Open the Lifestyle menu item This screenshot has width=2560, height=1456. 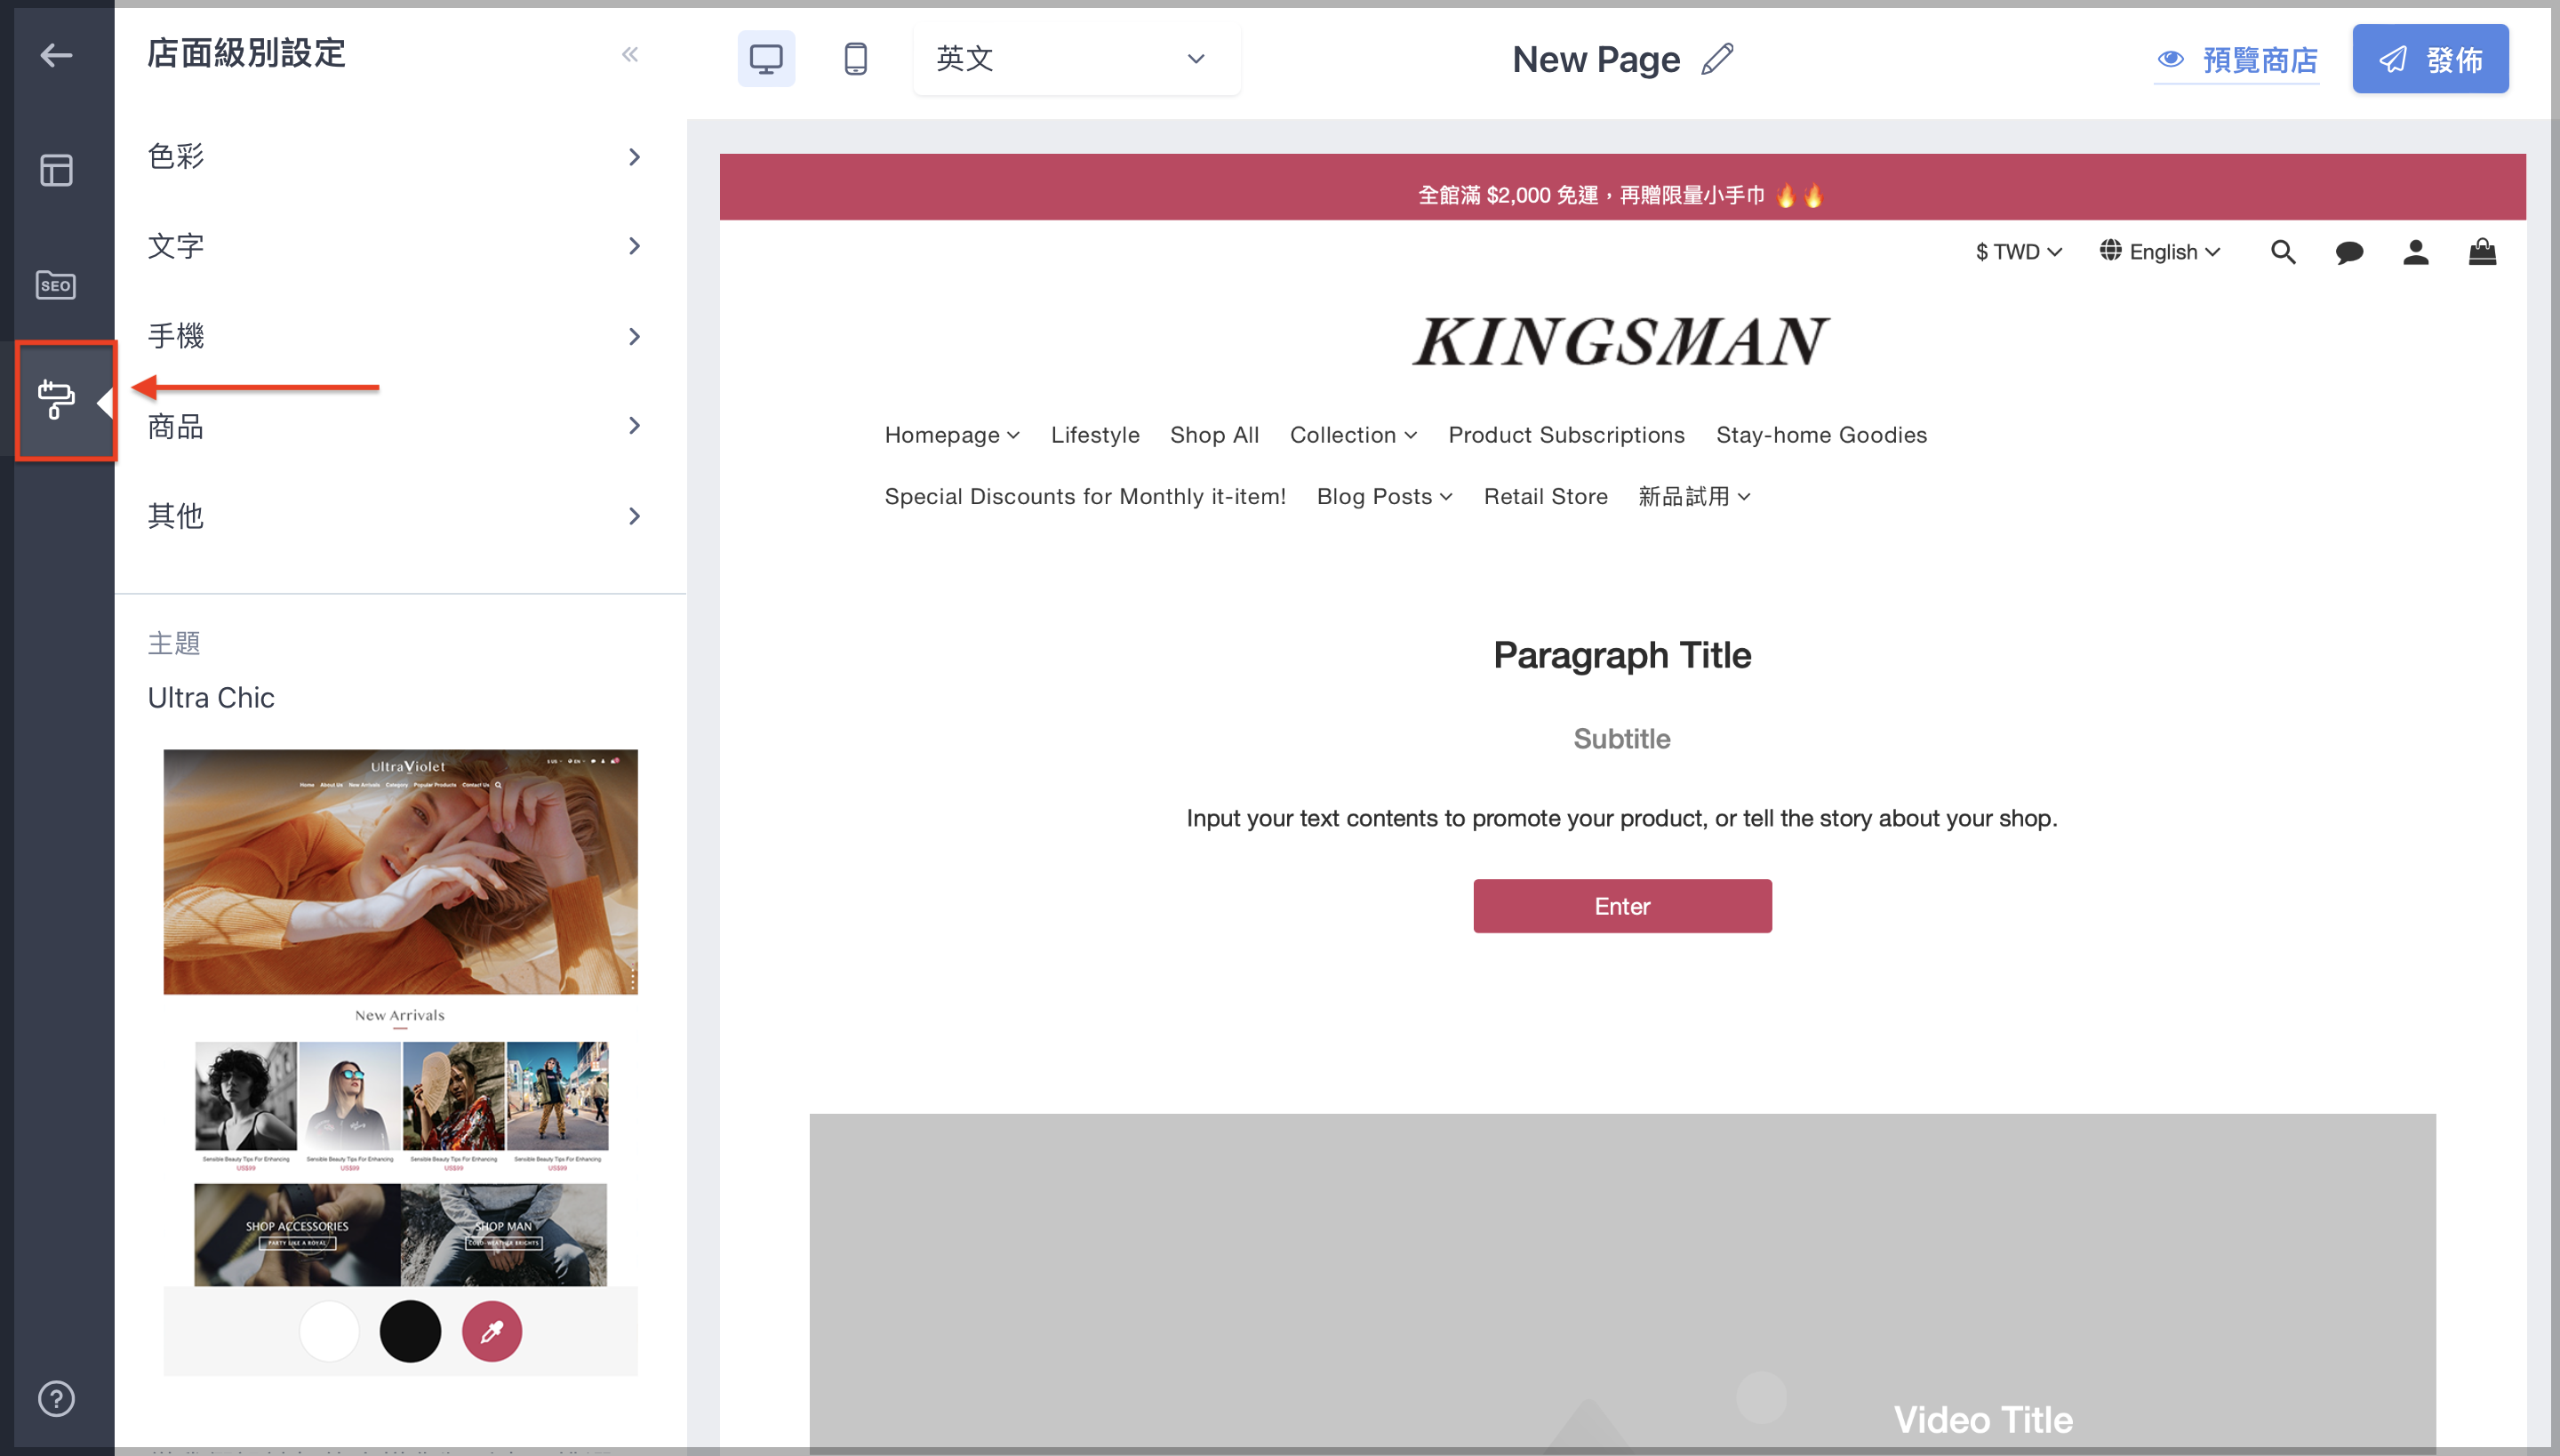tap(1095, 435)
